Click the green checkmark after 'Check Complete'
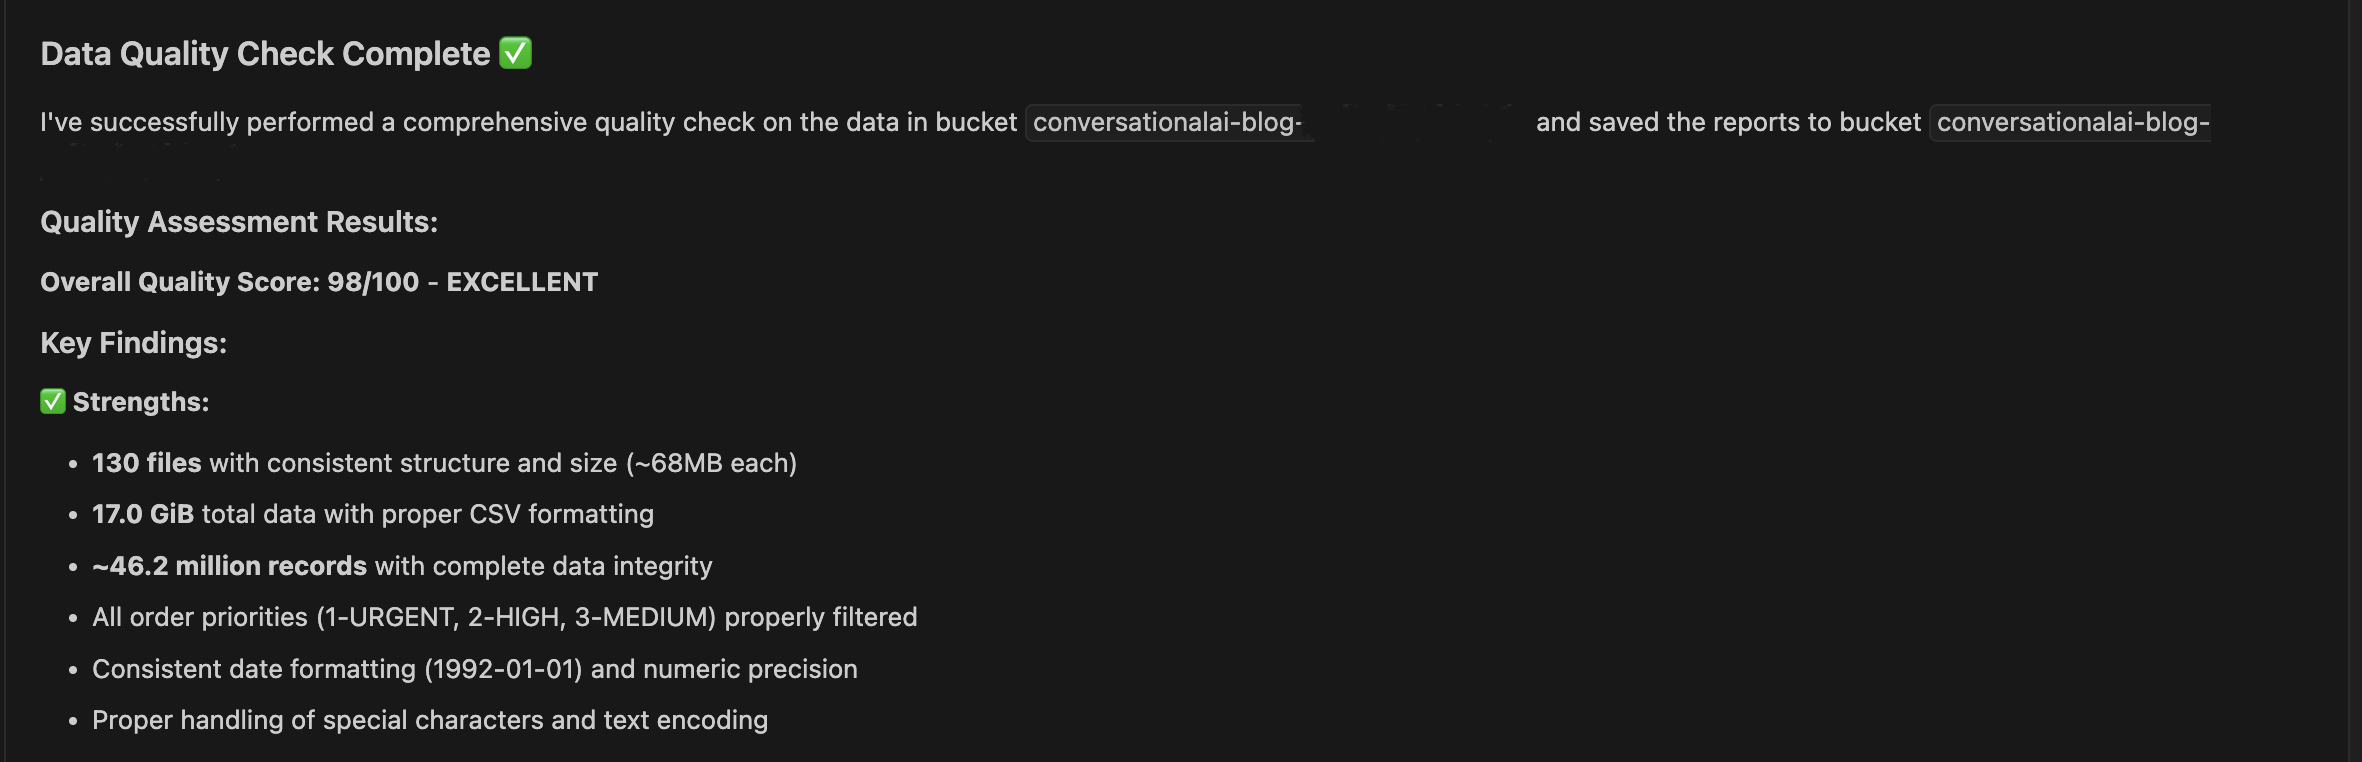The width and height of the screenshot is (2362, 762). (x=515, y=53)
